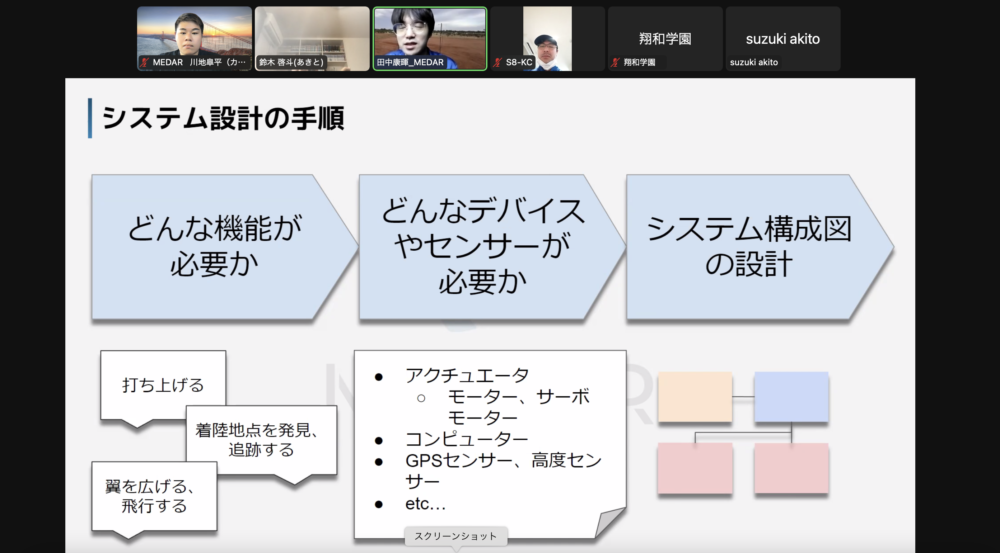Select MEDAR 川地阜平 participant video
Screen dimensions: 1000x553
pos(195,38)
